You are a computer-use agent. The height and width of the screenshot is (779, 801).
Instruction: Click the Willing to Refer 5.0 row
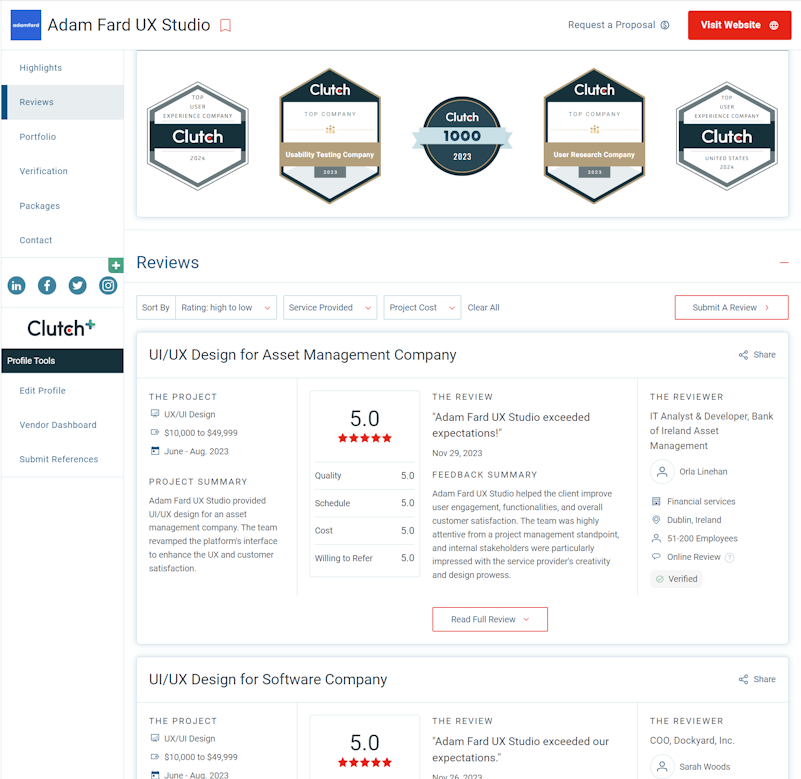click(365, 558)
